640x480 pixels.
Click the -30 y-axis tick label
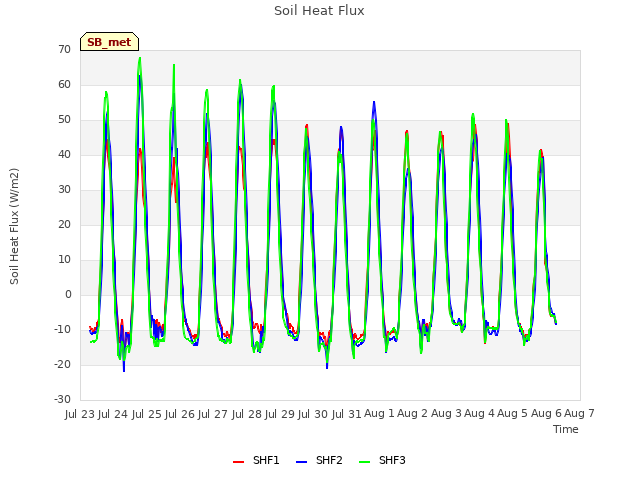pyautogui.click(x=62, y=399)
